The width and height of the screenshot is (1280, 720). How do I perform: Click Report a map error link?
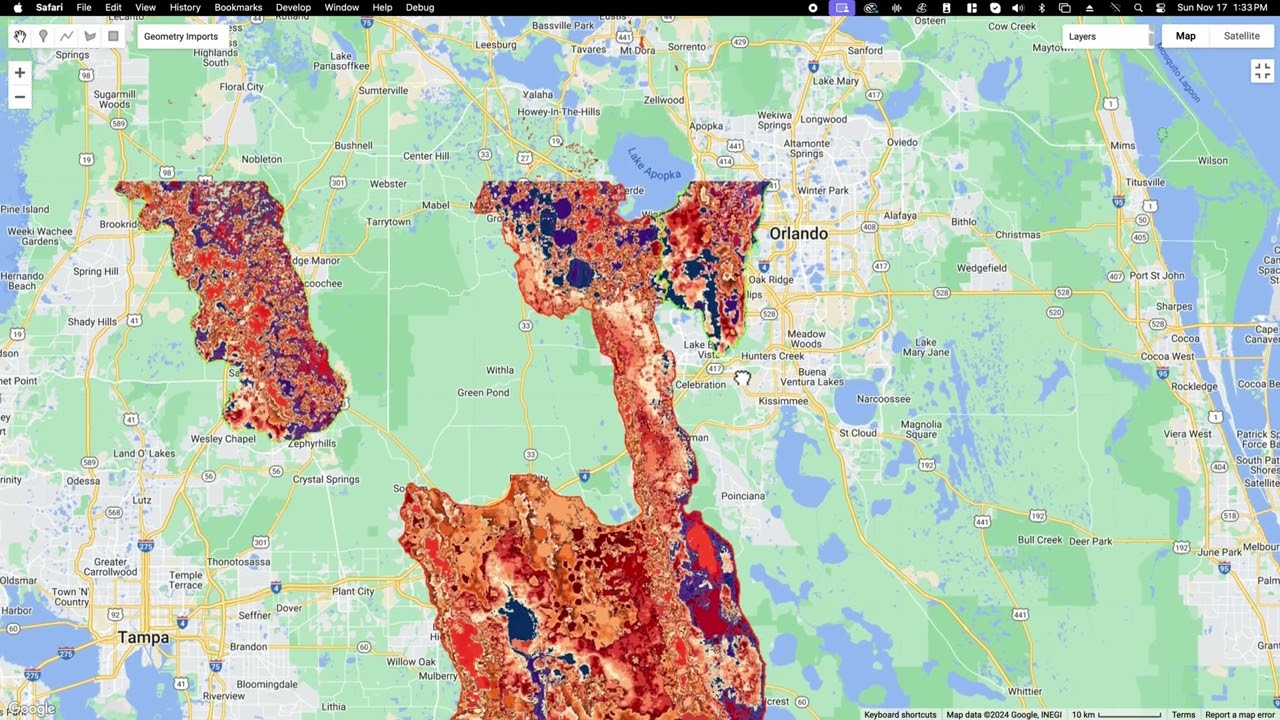pyautogui.click(x=1239, y=714)
